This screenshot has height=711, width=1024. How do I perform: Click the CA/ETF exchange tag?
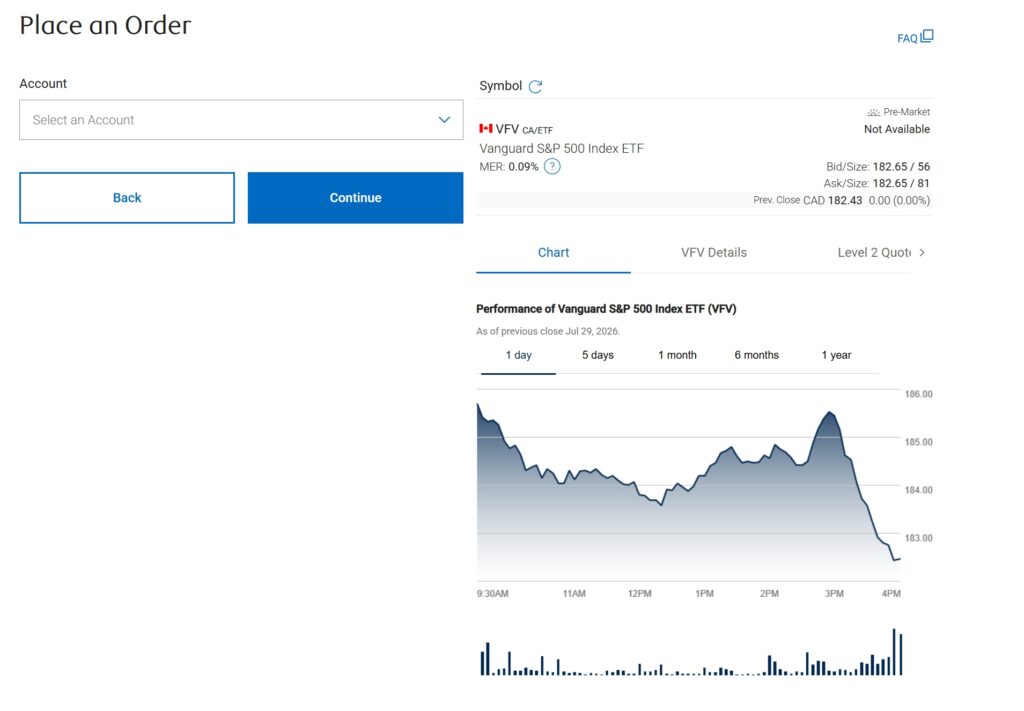pos(537,131)
